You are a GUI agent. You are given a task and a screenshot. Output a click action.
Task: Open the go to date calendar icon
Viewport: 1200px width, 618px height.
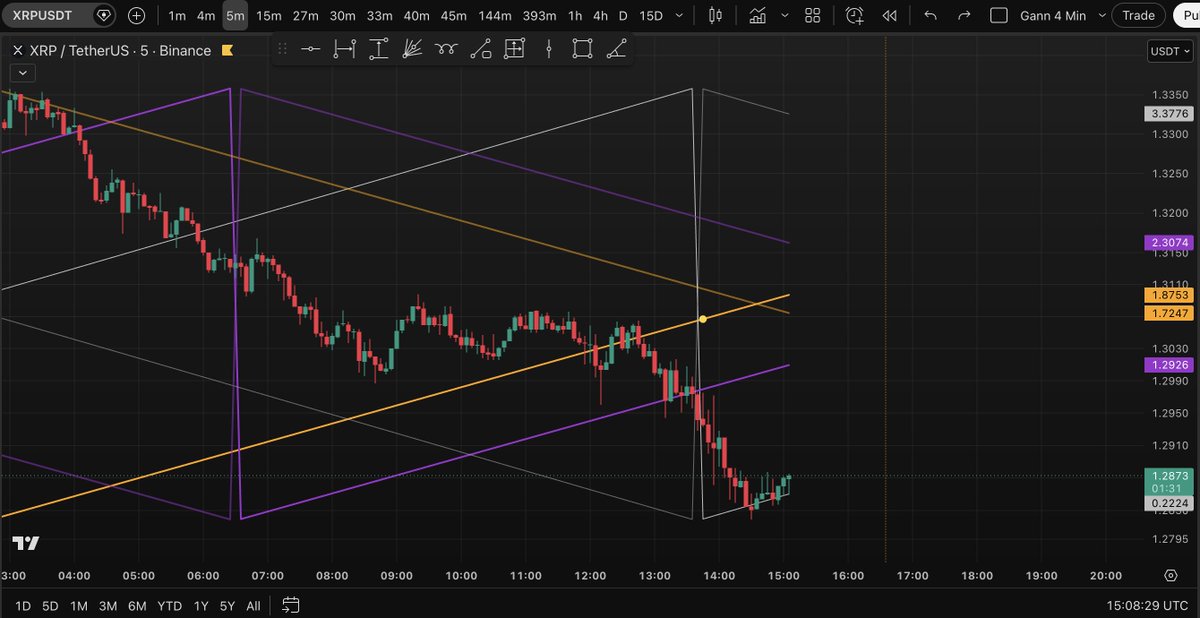coord(291,605)
